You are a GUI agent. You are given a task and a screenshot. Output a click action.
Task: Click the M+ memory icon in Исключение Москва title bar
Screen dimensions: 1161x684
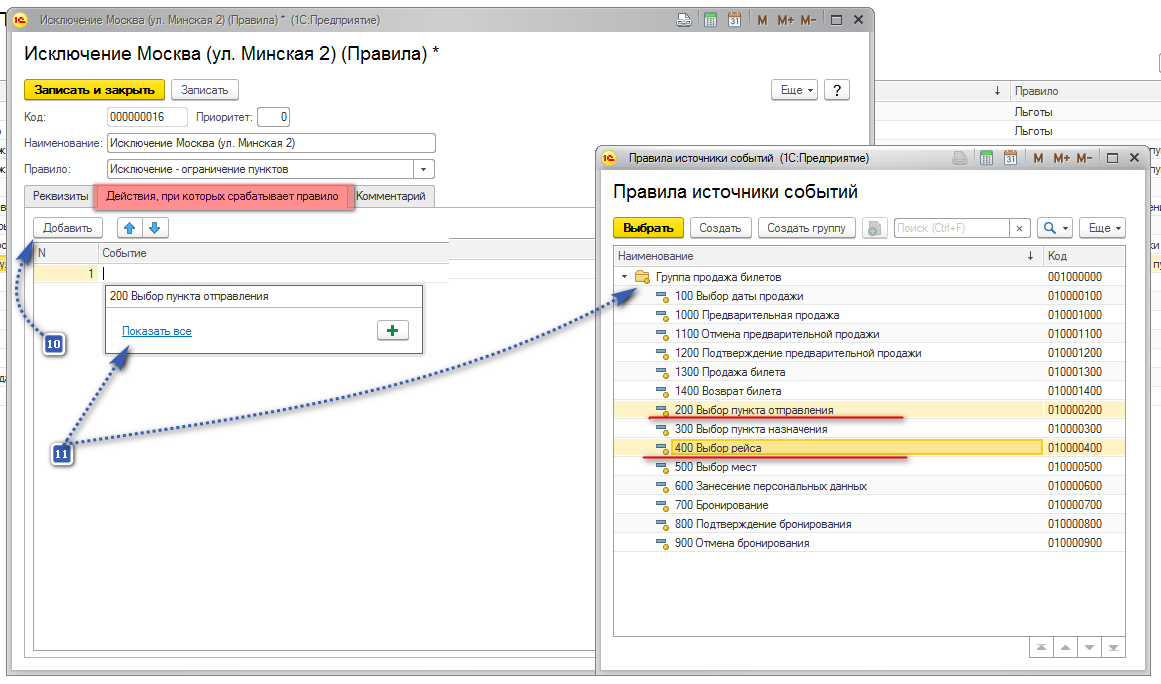pyautogui.click(x=785, y=20)
